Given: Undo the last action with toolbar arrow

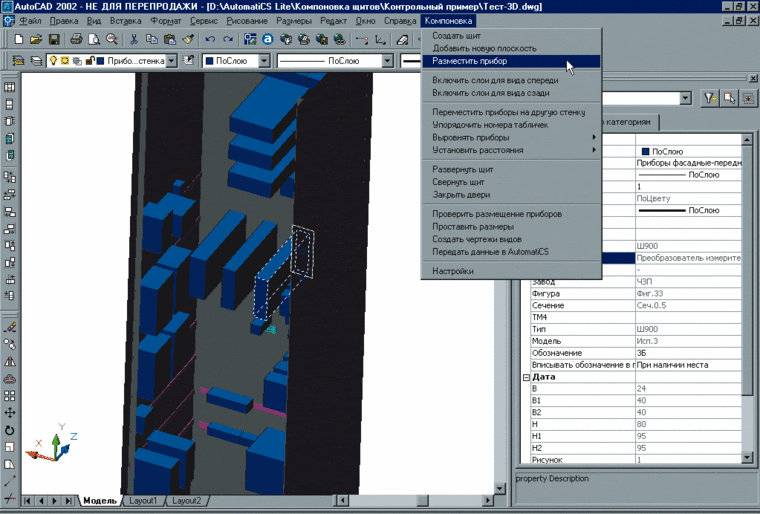Looking at the screenshot, I should 210,40.
